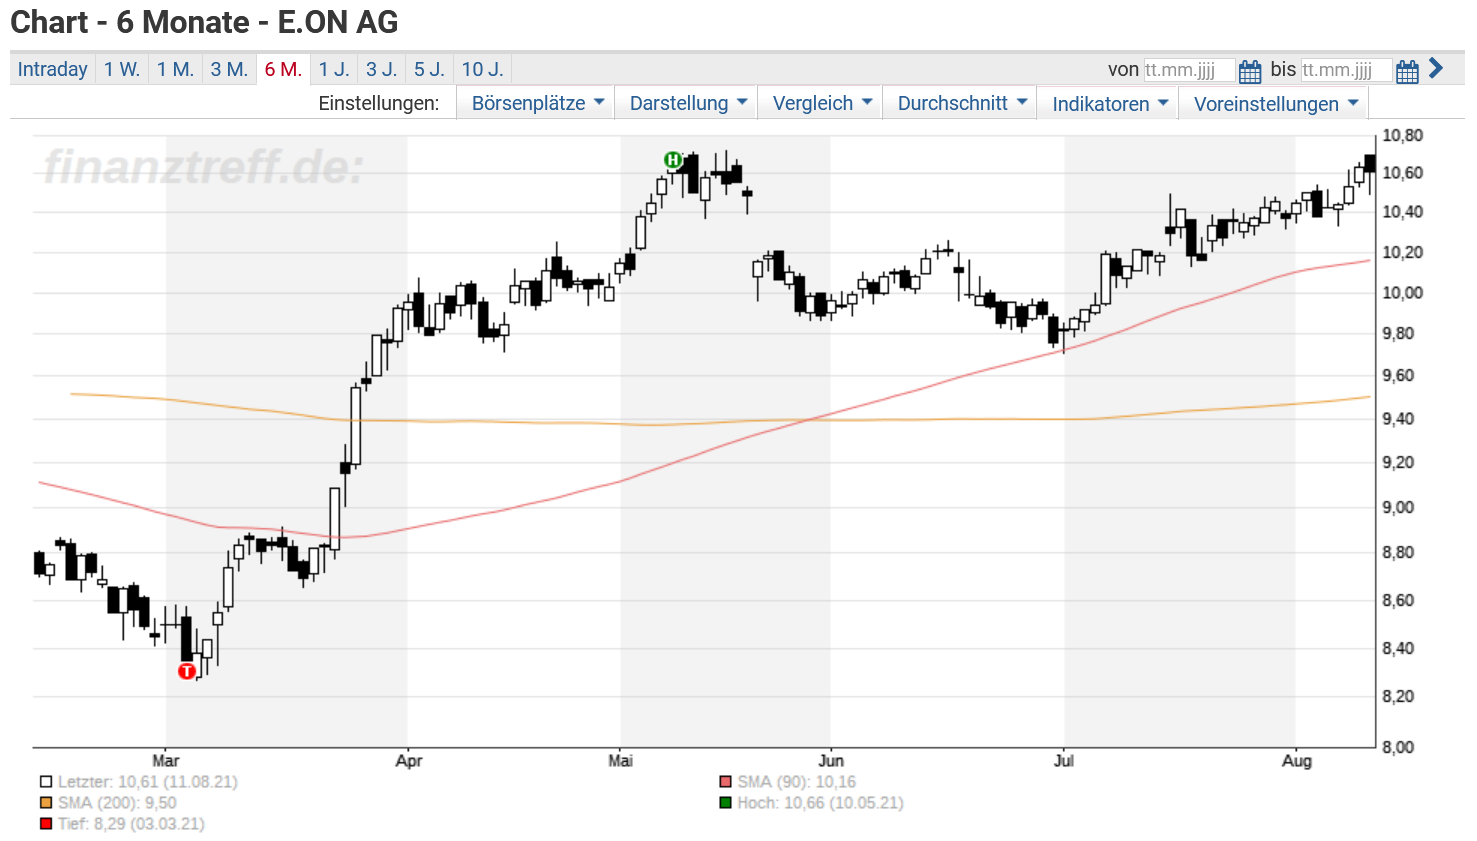
Task: Click the 'SMA (200): 9,50' legend text
Action: point(117,803)
